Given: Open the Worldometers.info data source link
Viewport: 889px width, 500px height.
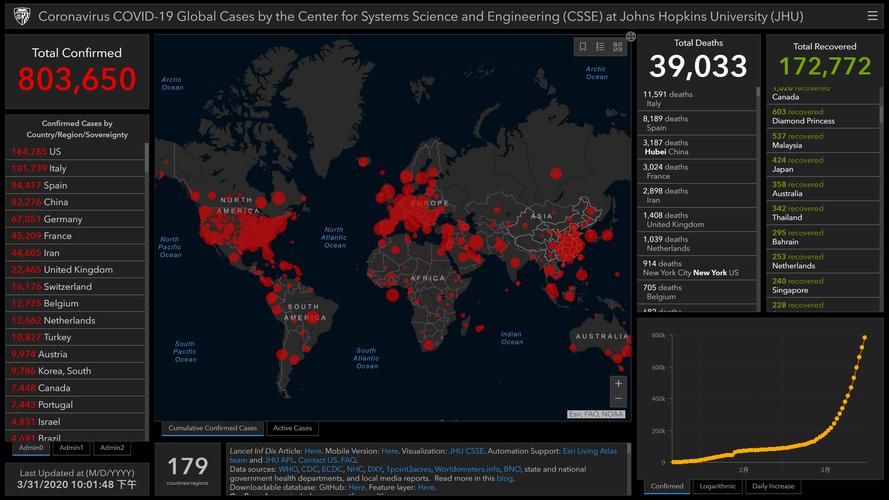Looking at the screenshot, I should coord(468,469).
